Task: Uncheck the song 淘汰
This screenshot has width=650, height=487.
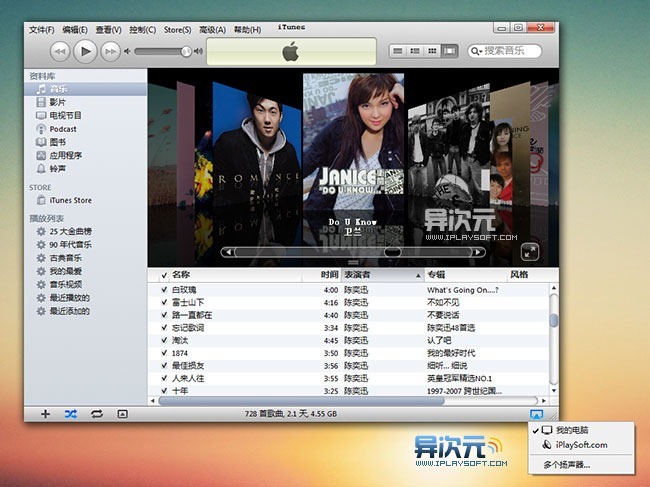Action: click(164, 340)
